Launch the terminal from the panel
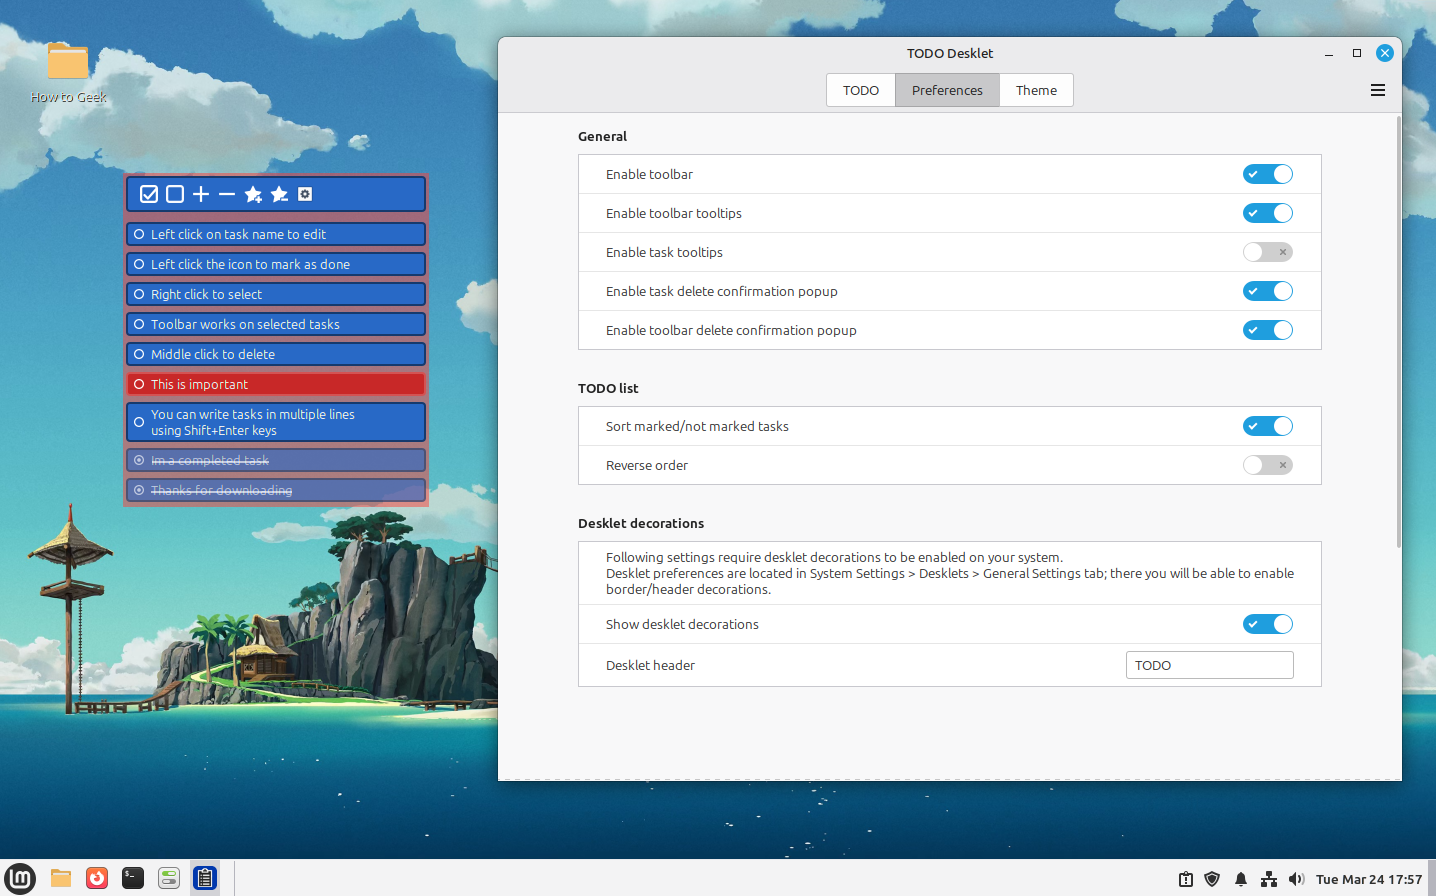The height and width of the screenshot is (896, 1436). coord(133,878)
